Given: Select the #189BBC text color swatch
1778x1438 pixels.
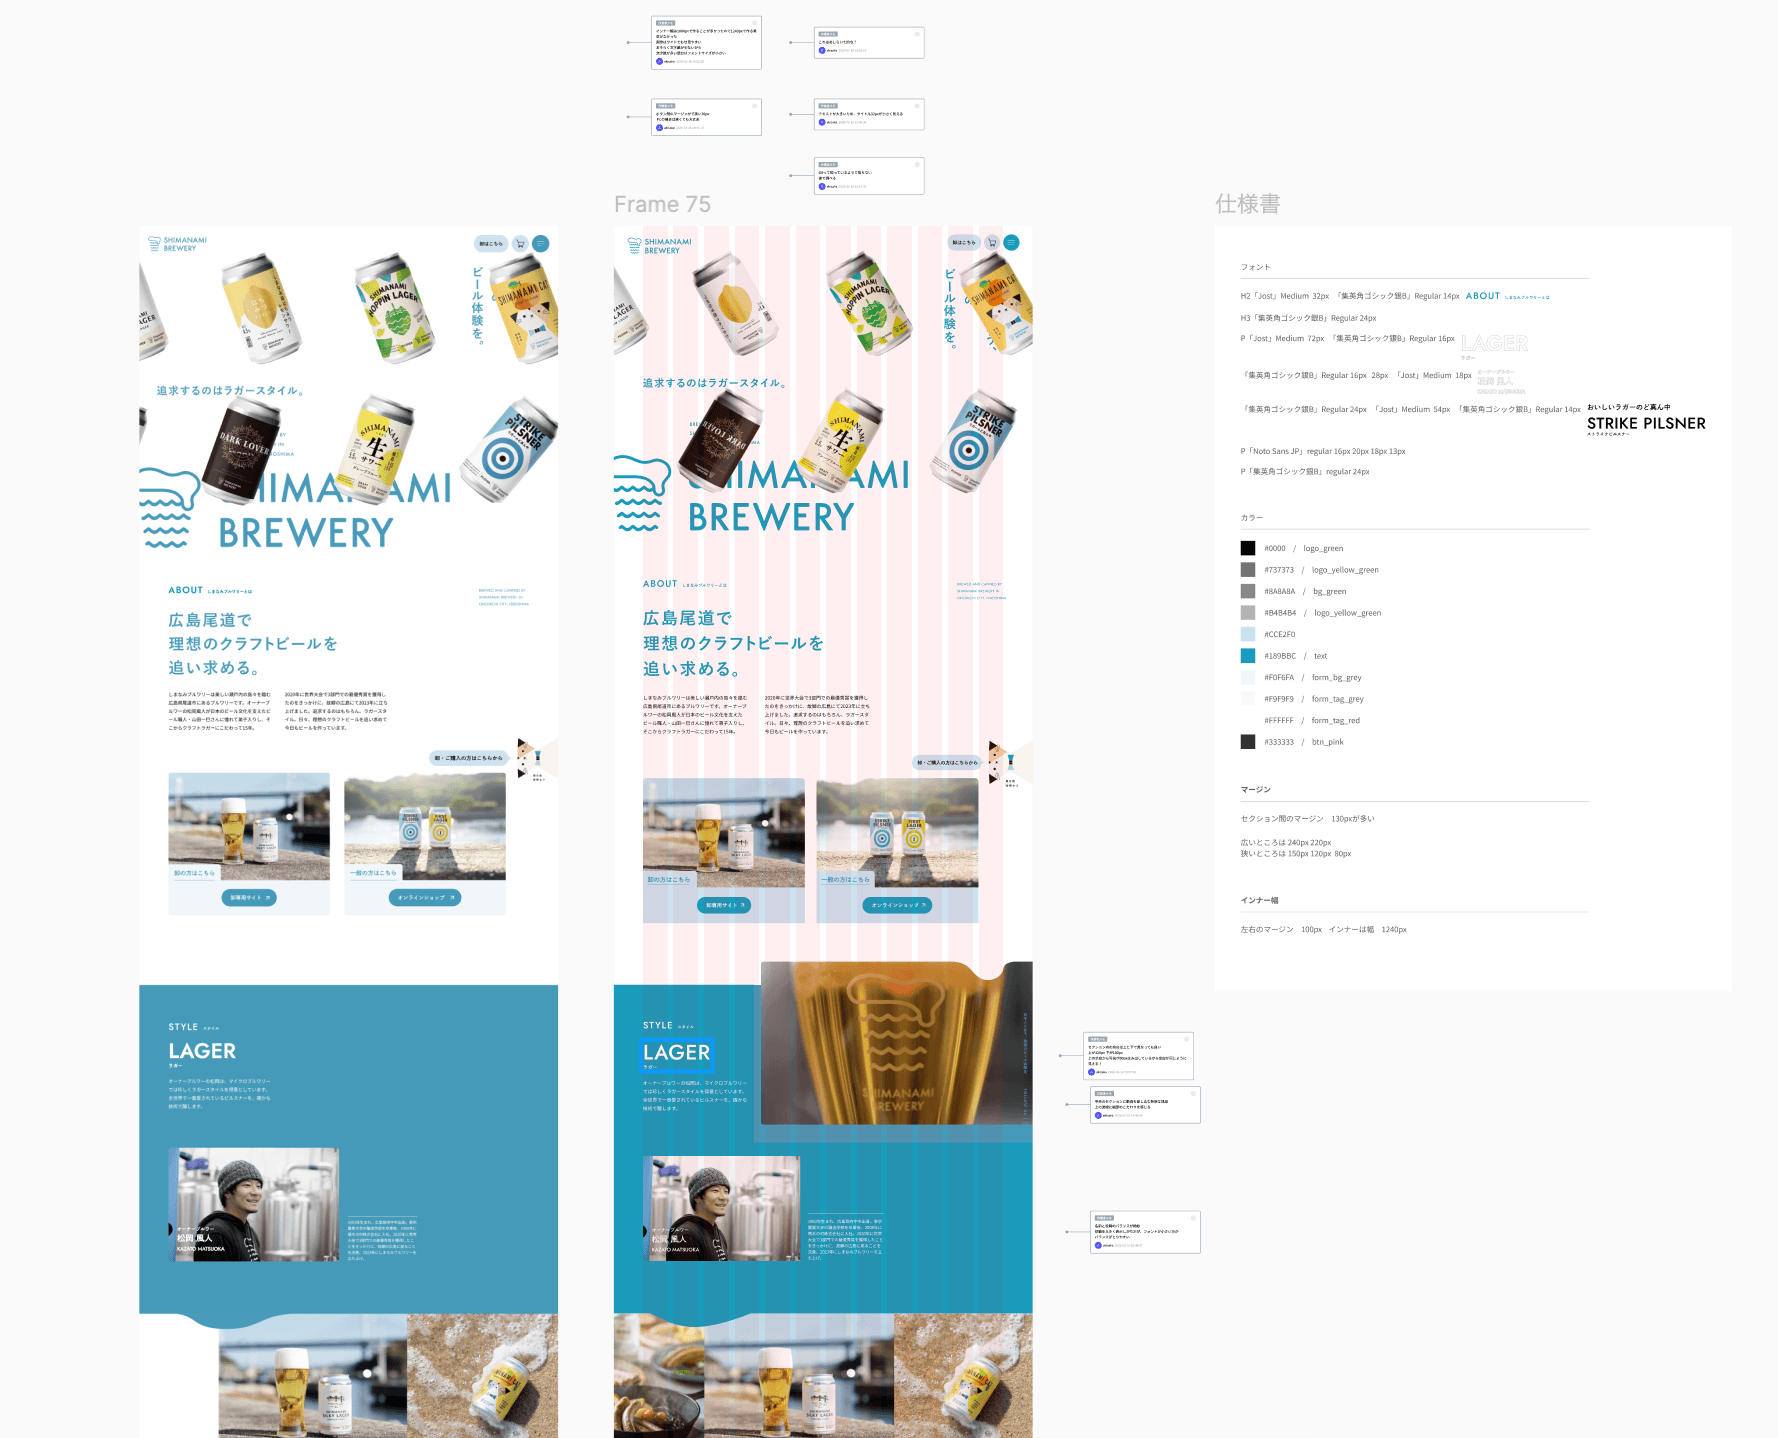Looking at the screenshot, I should 1248,656.
